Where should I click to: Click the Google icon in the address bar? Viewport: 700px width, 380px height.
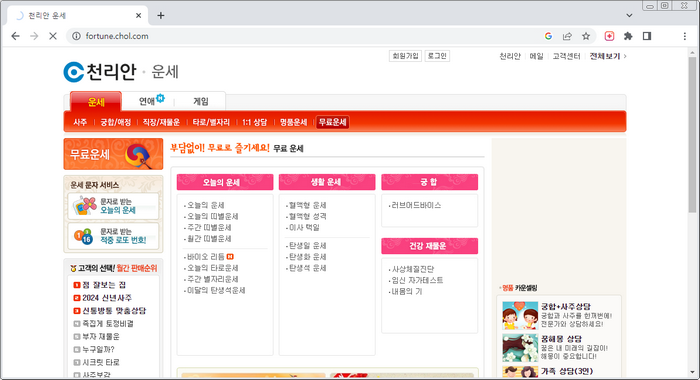(548, 36)
